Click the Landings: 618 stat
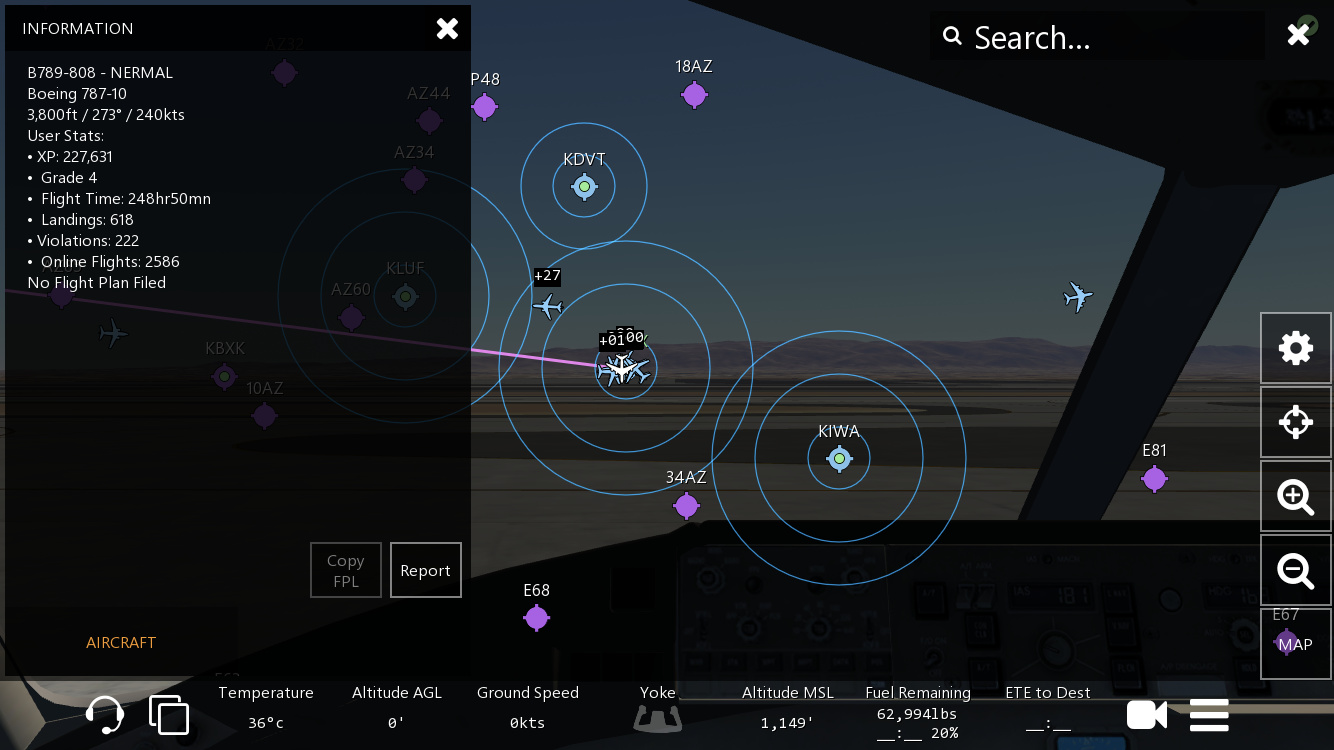The height and width of the screenshot is (750, 1334). [x=80, y=220]
